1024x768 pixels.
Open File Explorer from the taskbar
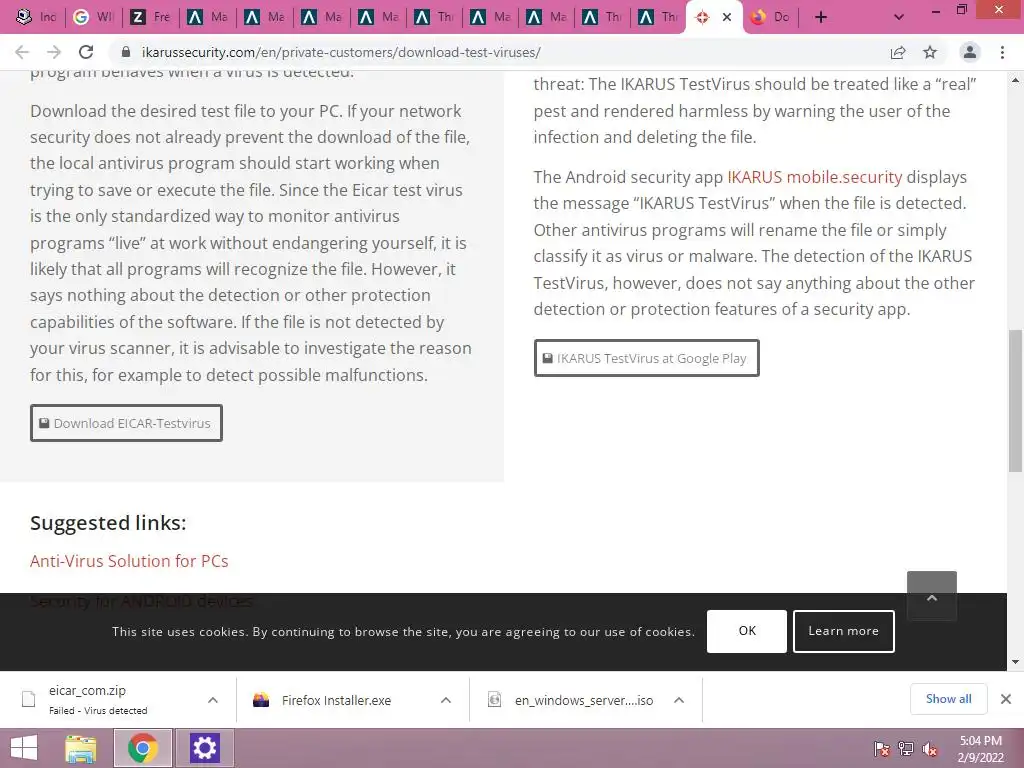click(x=82, y=748)
